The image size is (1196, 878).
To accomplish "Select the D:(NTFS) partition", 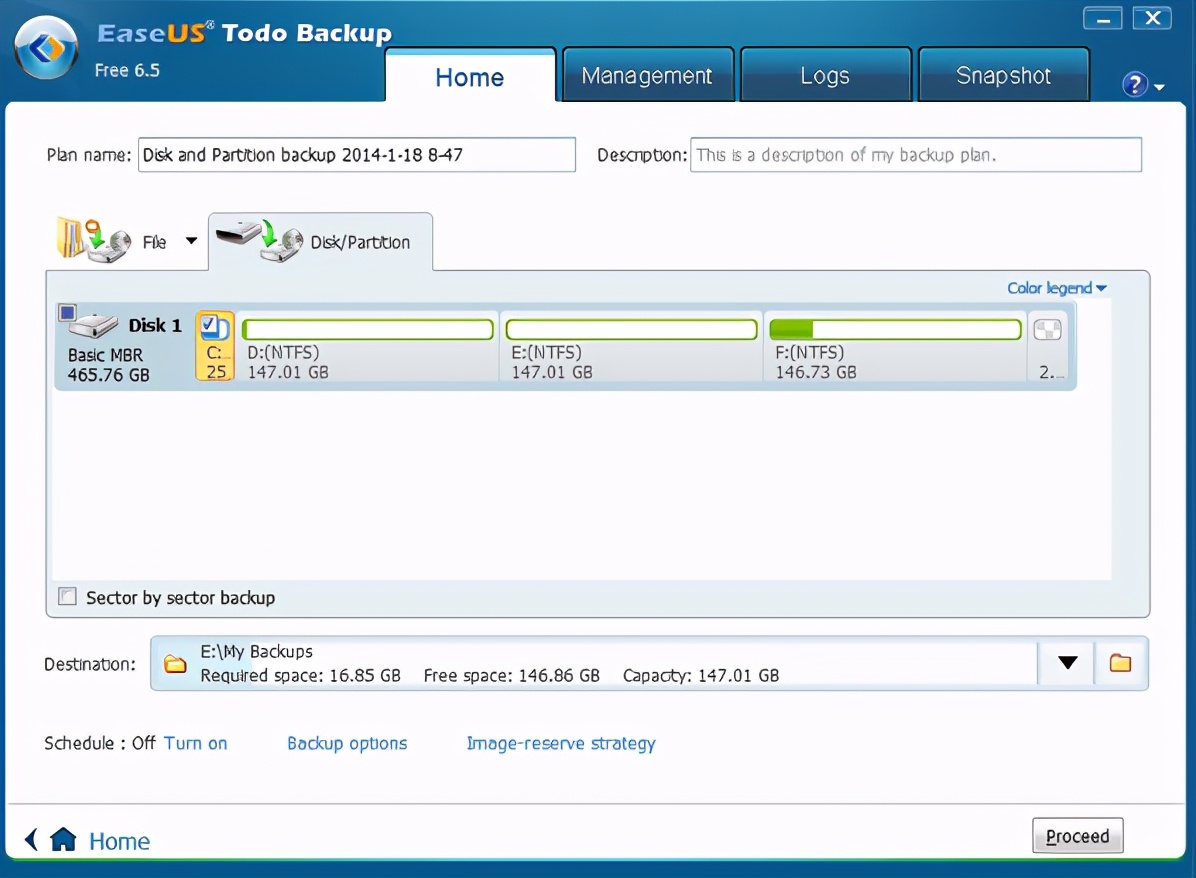I will tap(367, 347).
